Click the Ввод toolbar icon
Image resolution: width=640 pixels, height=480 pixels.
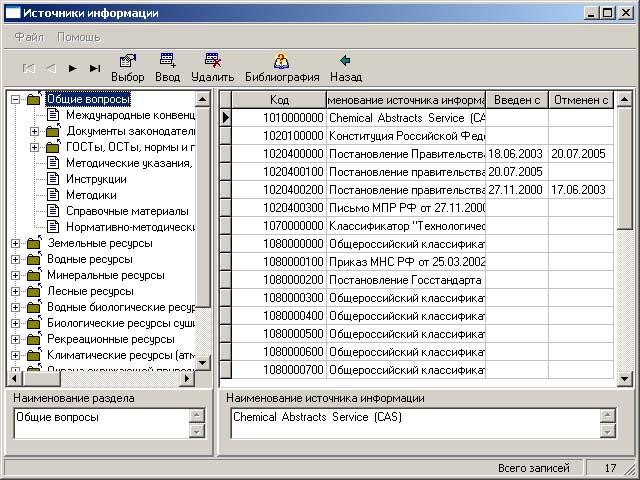coord(167,61)
